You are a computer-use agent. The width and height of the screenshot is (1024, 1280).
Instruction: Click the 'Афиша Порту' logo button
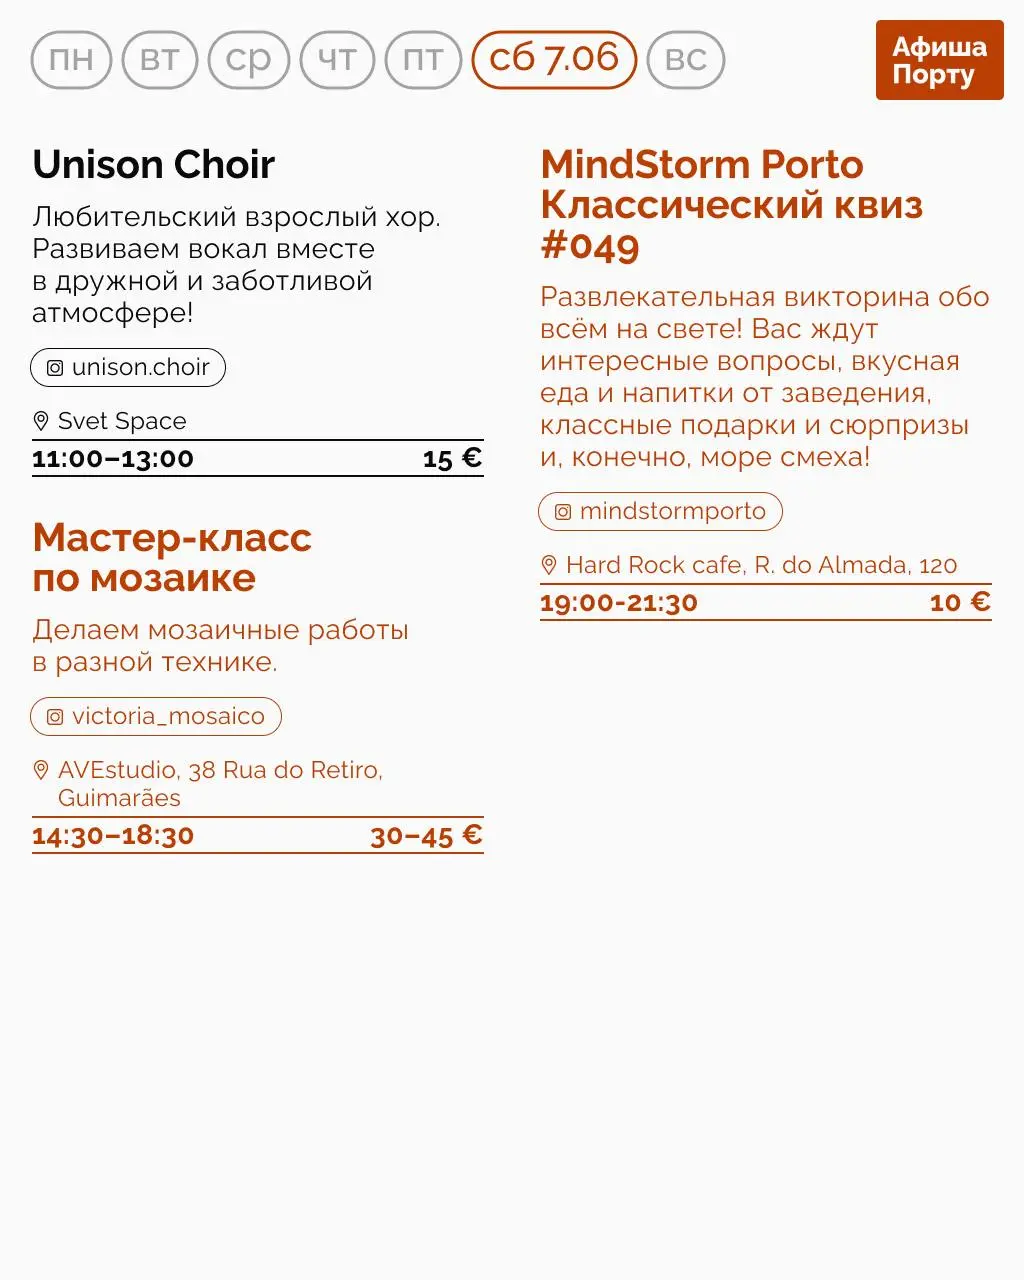(x=939, y=60)
